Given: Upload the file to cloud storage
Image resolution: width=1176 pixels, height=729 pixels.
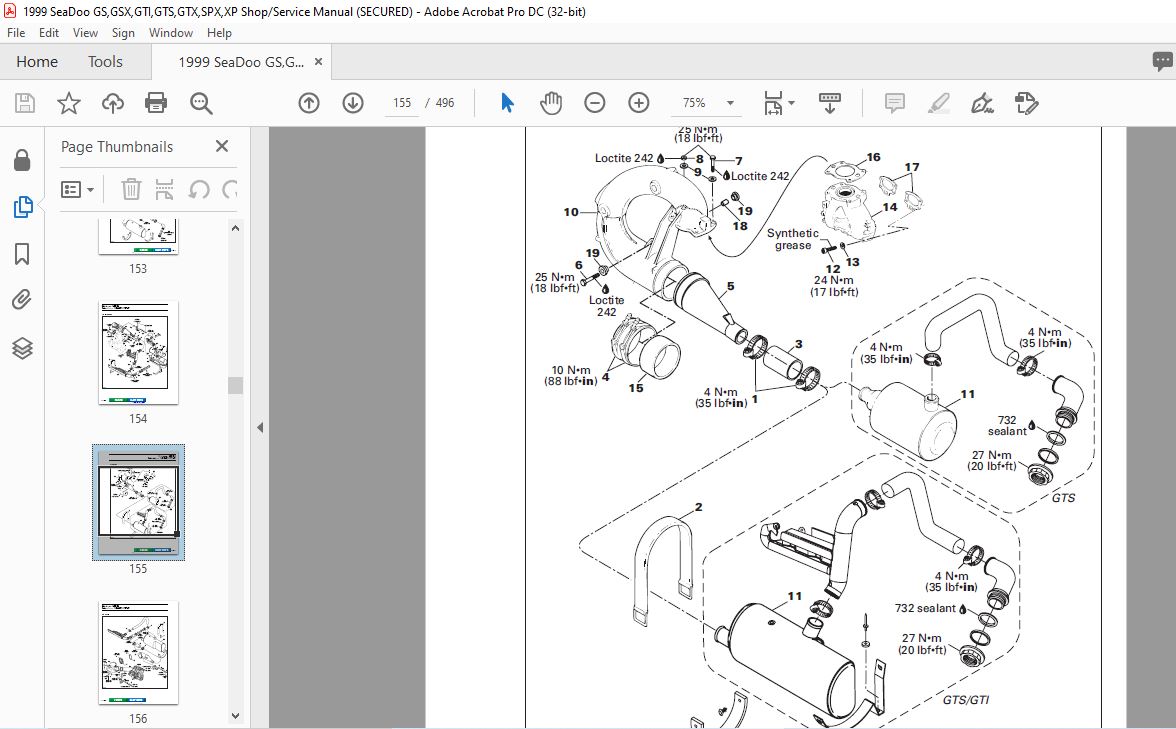Looking at the screenshot, I should click(112, 103).
